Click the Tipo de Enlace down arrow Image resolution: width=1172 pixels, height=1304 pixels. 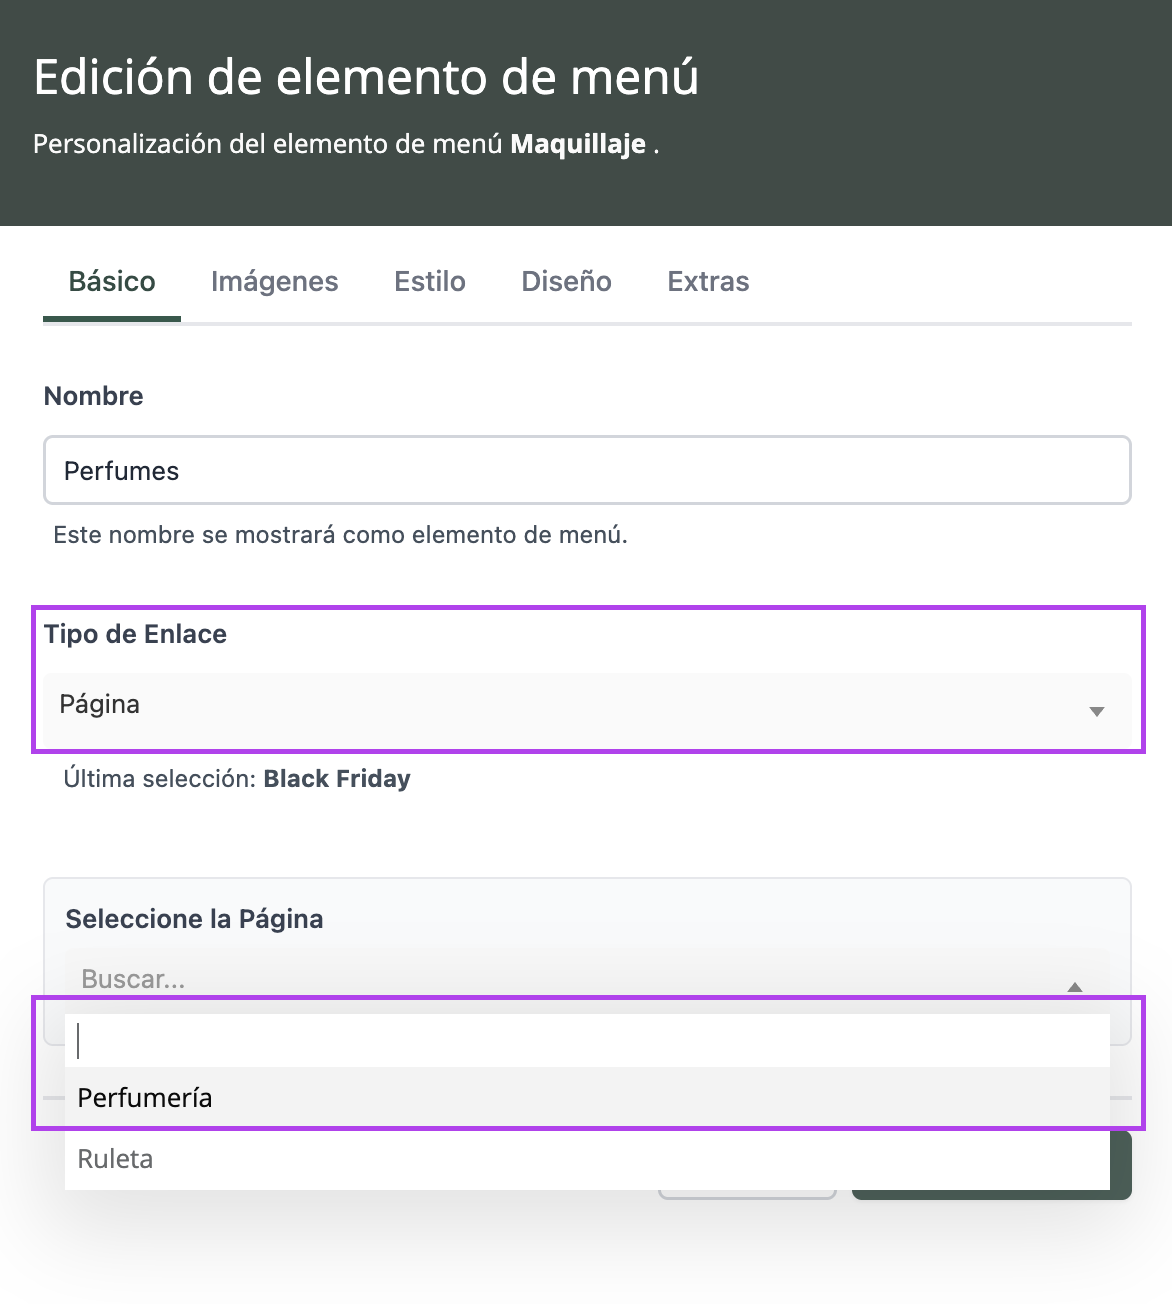pos(1096,711)
